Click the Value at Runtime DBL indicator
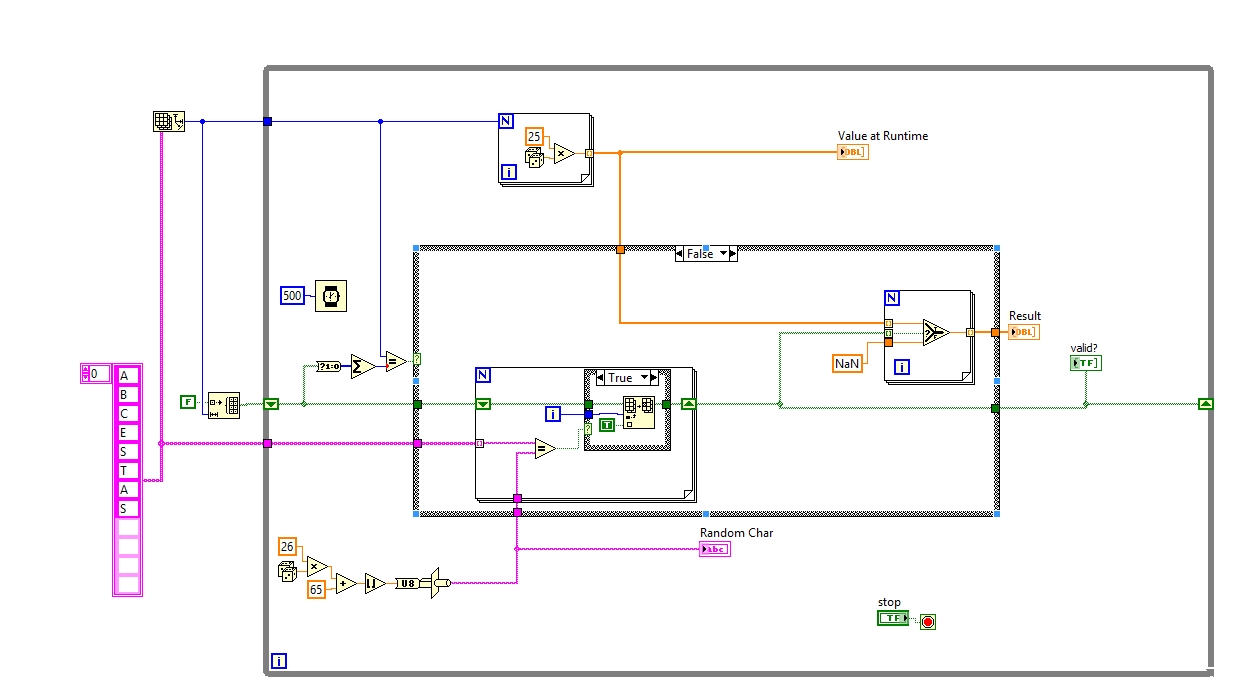The image size is (1241, 695). coord(853,152)
